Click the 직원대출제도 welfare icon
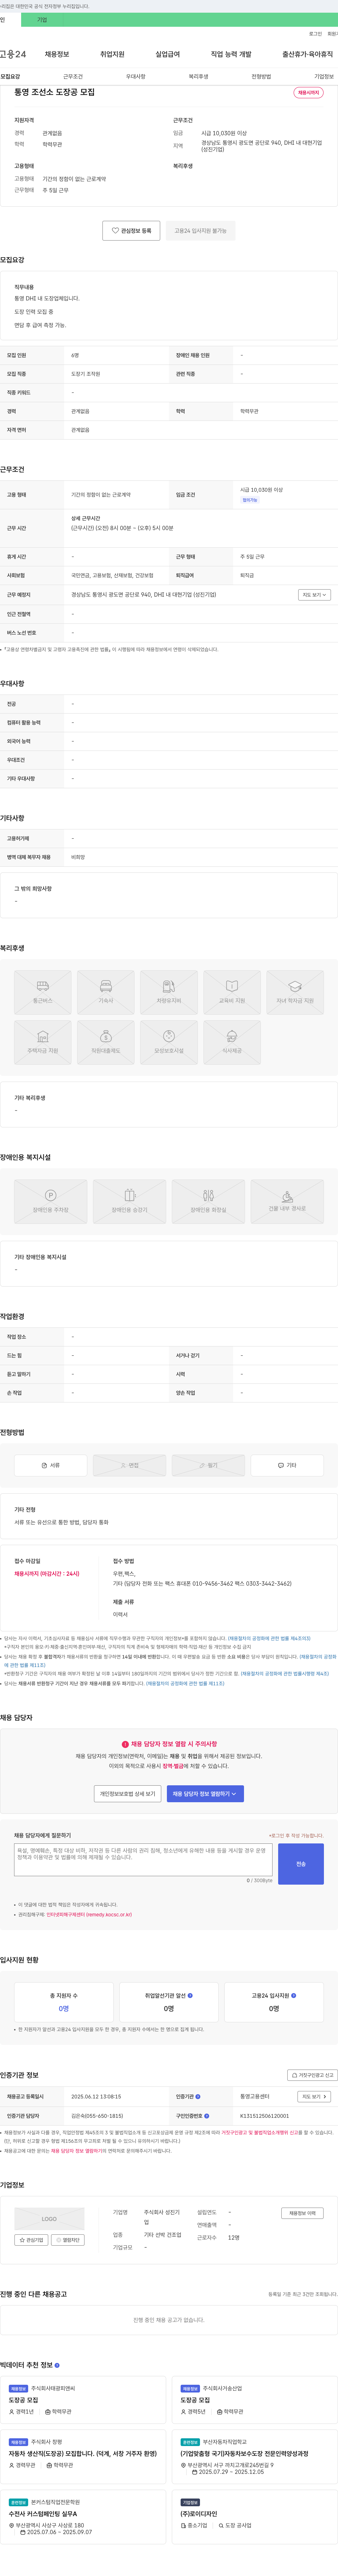Screen dimensions: 338x2576 pyautogui.click(x=106, y=1042)
